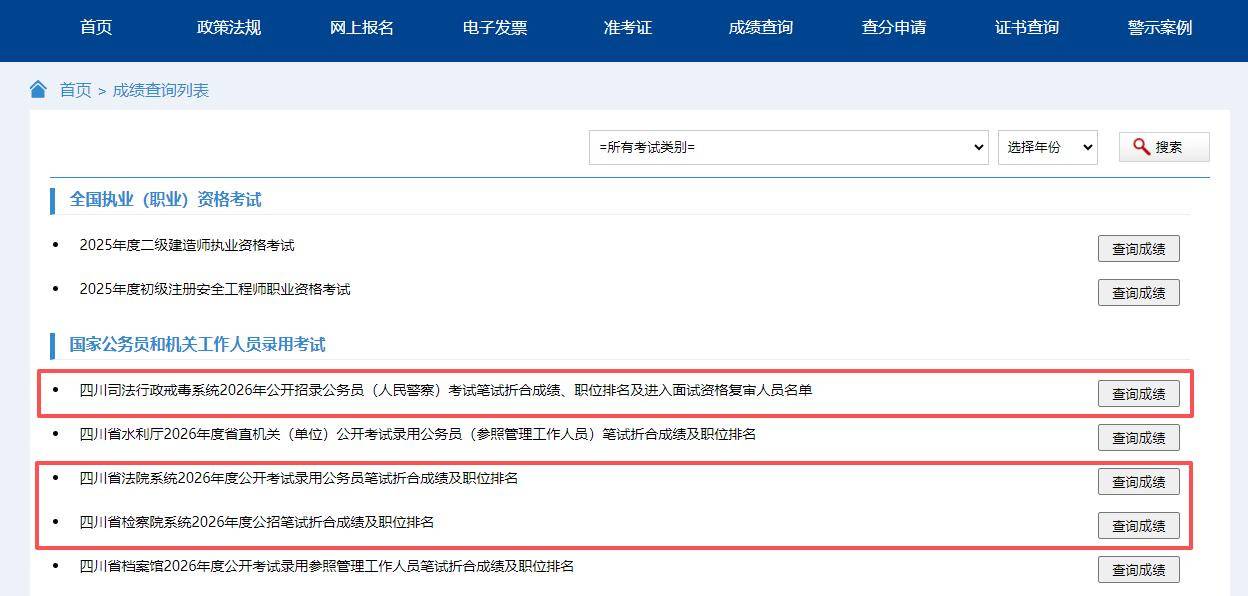Open 查分申请 in the menu
The height and width of the screenshot is (596, 1248).
pyautogui.click(x=894, y=28)
